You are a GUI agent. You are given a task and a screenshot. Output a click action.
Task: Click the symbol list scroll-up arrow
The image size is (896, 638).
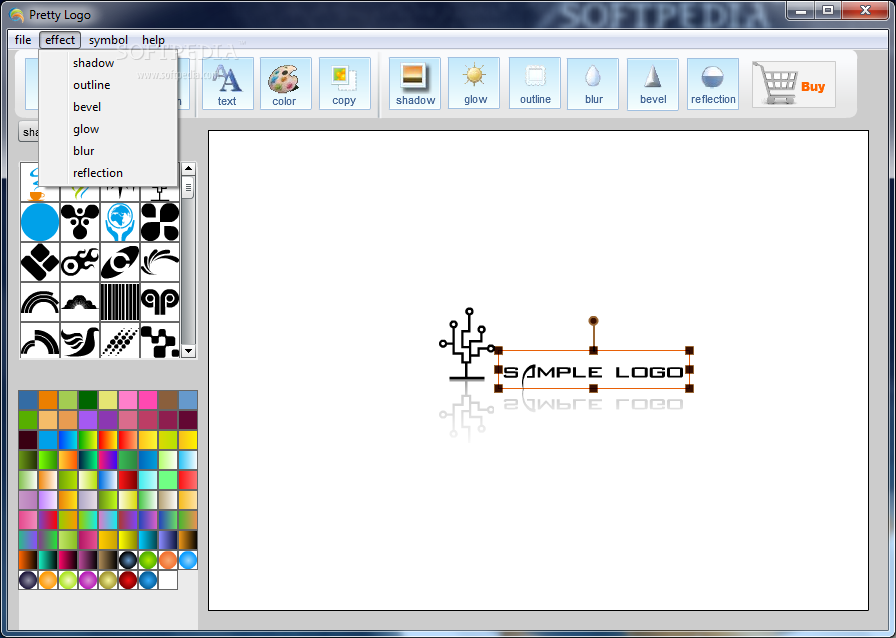(x=189, y=169)
